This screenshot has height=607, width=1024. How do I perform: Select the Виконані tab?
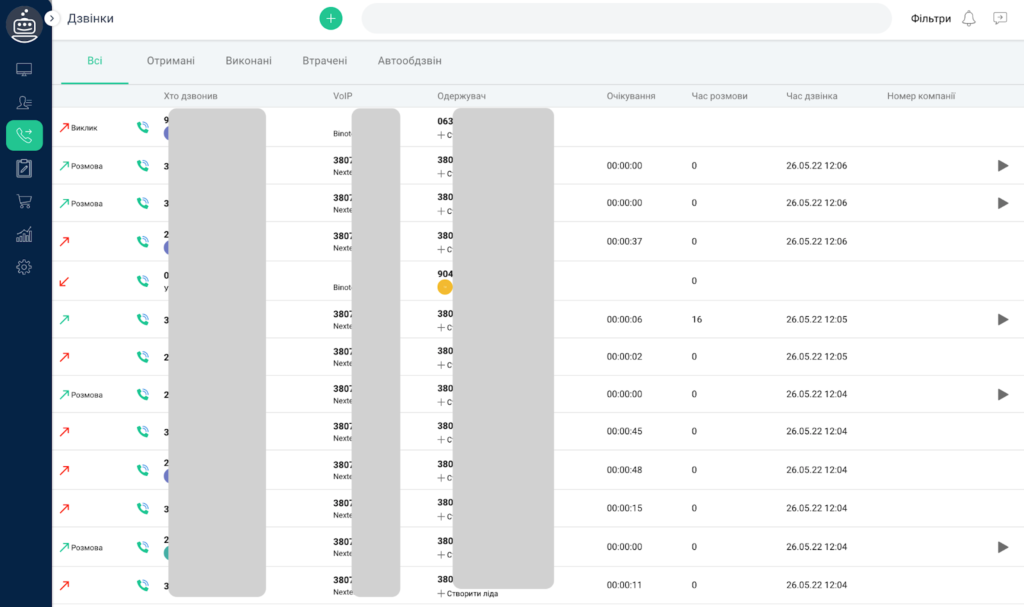[248, 61]
